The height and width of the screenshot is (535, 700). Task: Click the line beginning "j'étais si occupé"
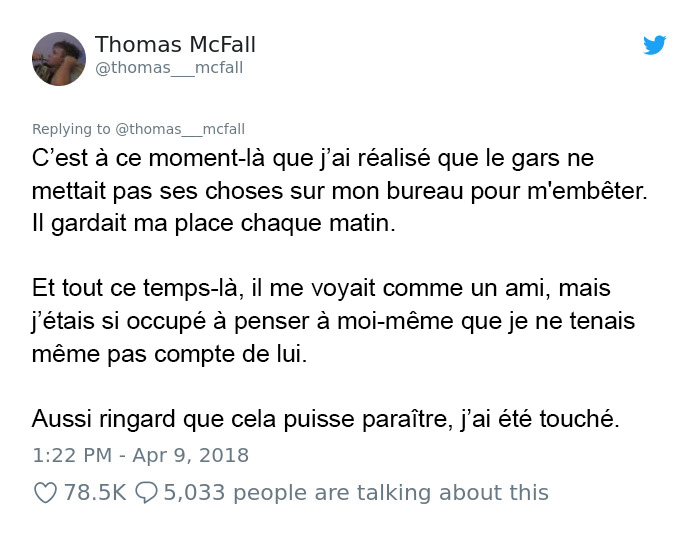[x=333, y=321]
